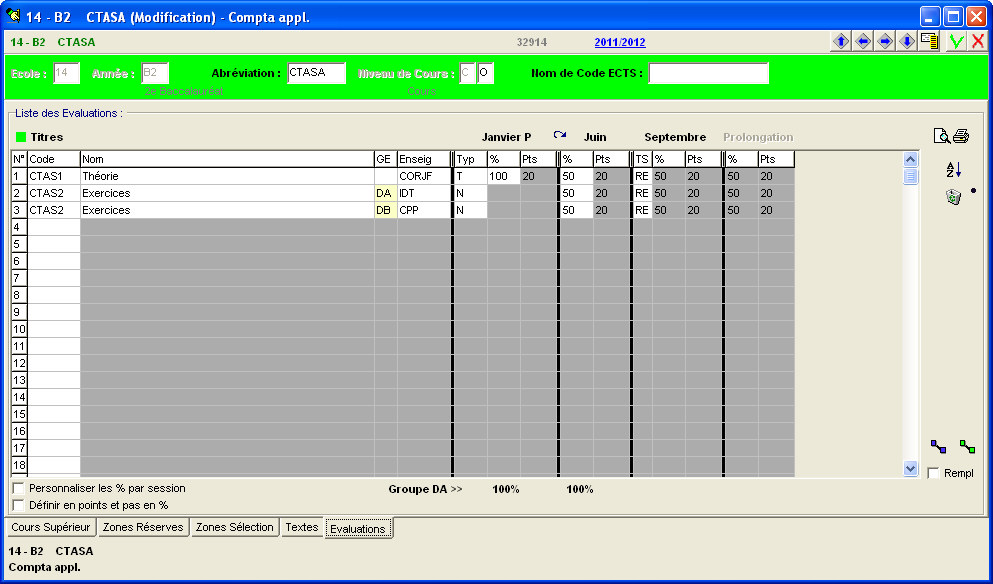
Task: Click the disabled Année field showing B2
Action: [x=155, y=73]
